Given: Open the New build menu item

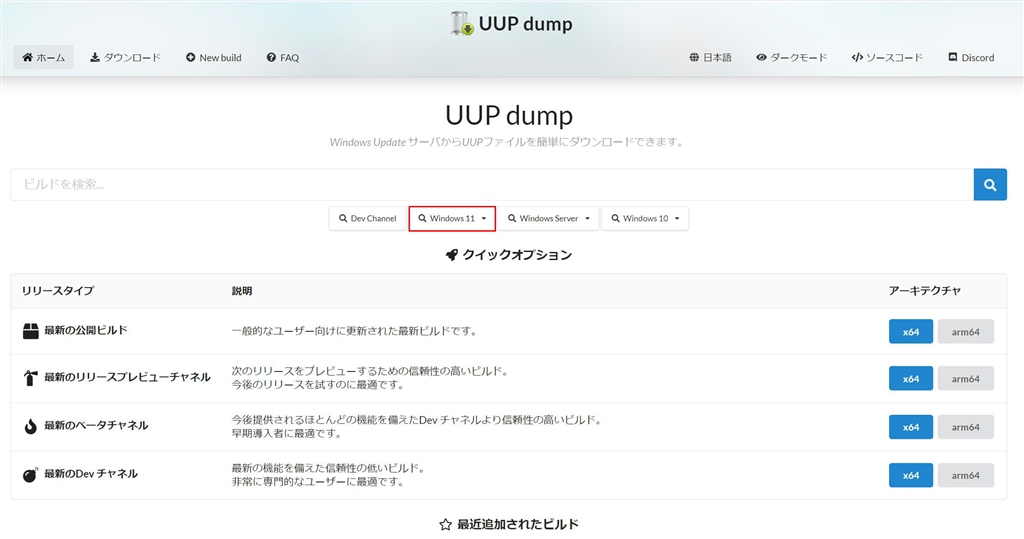Looking at the screenshot, I should [x=214, y=57].
